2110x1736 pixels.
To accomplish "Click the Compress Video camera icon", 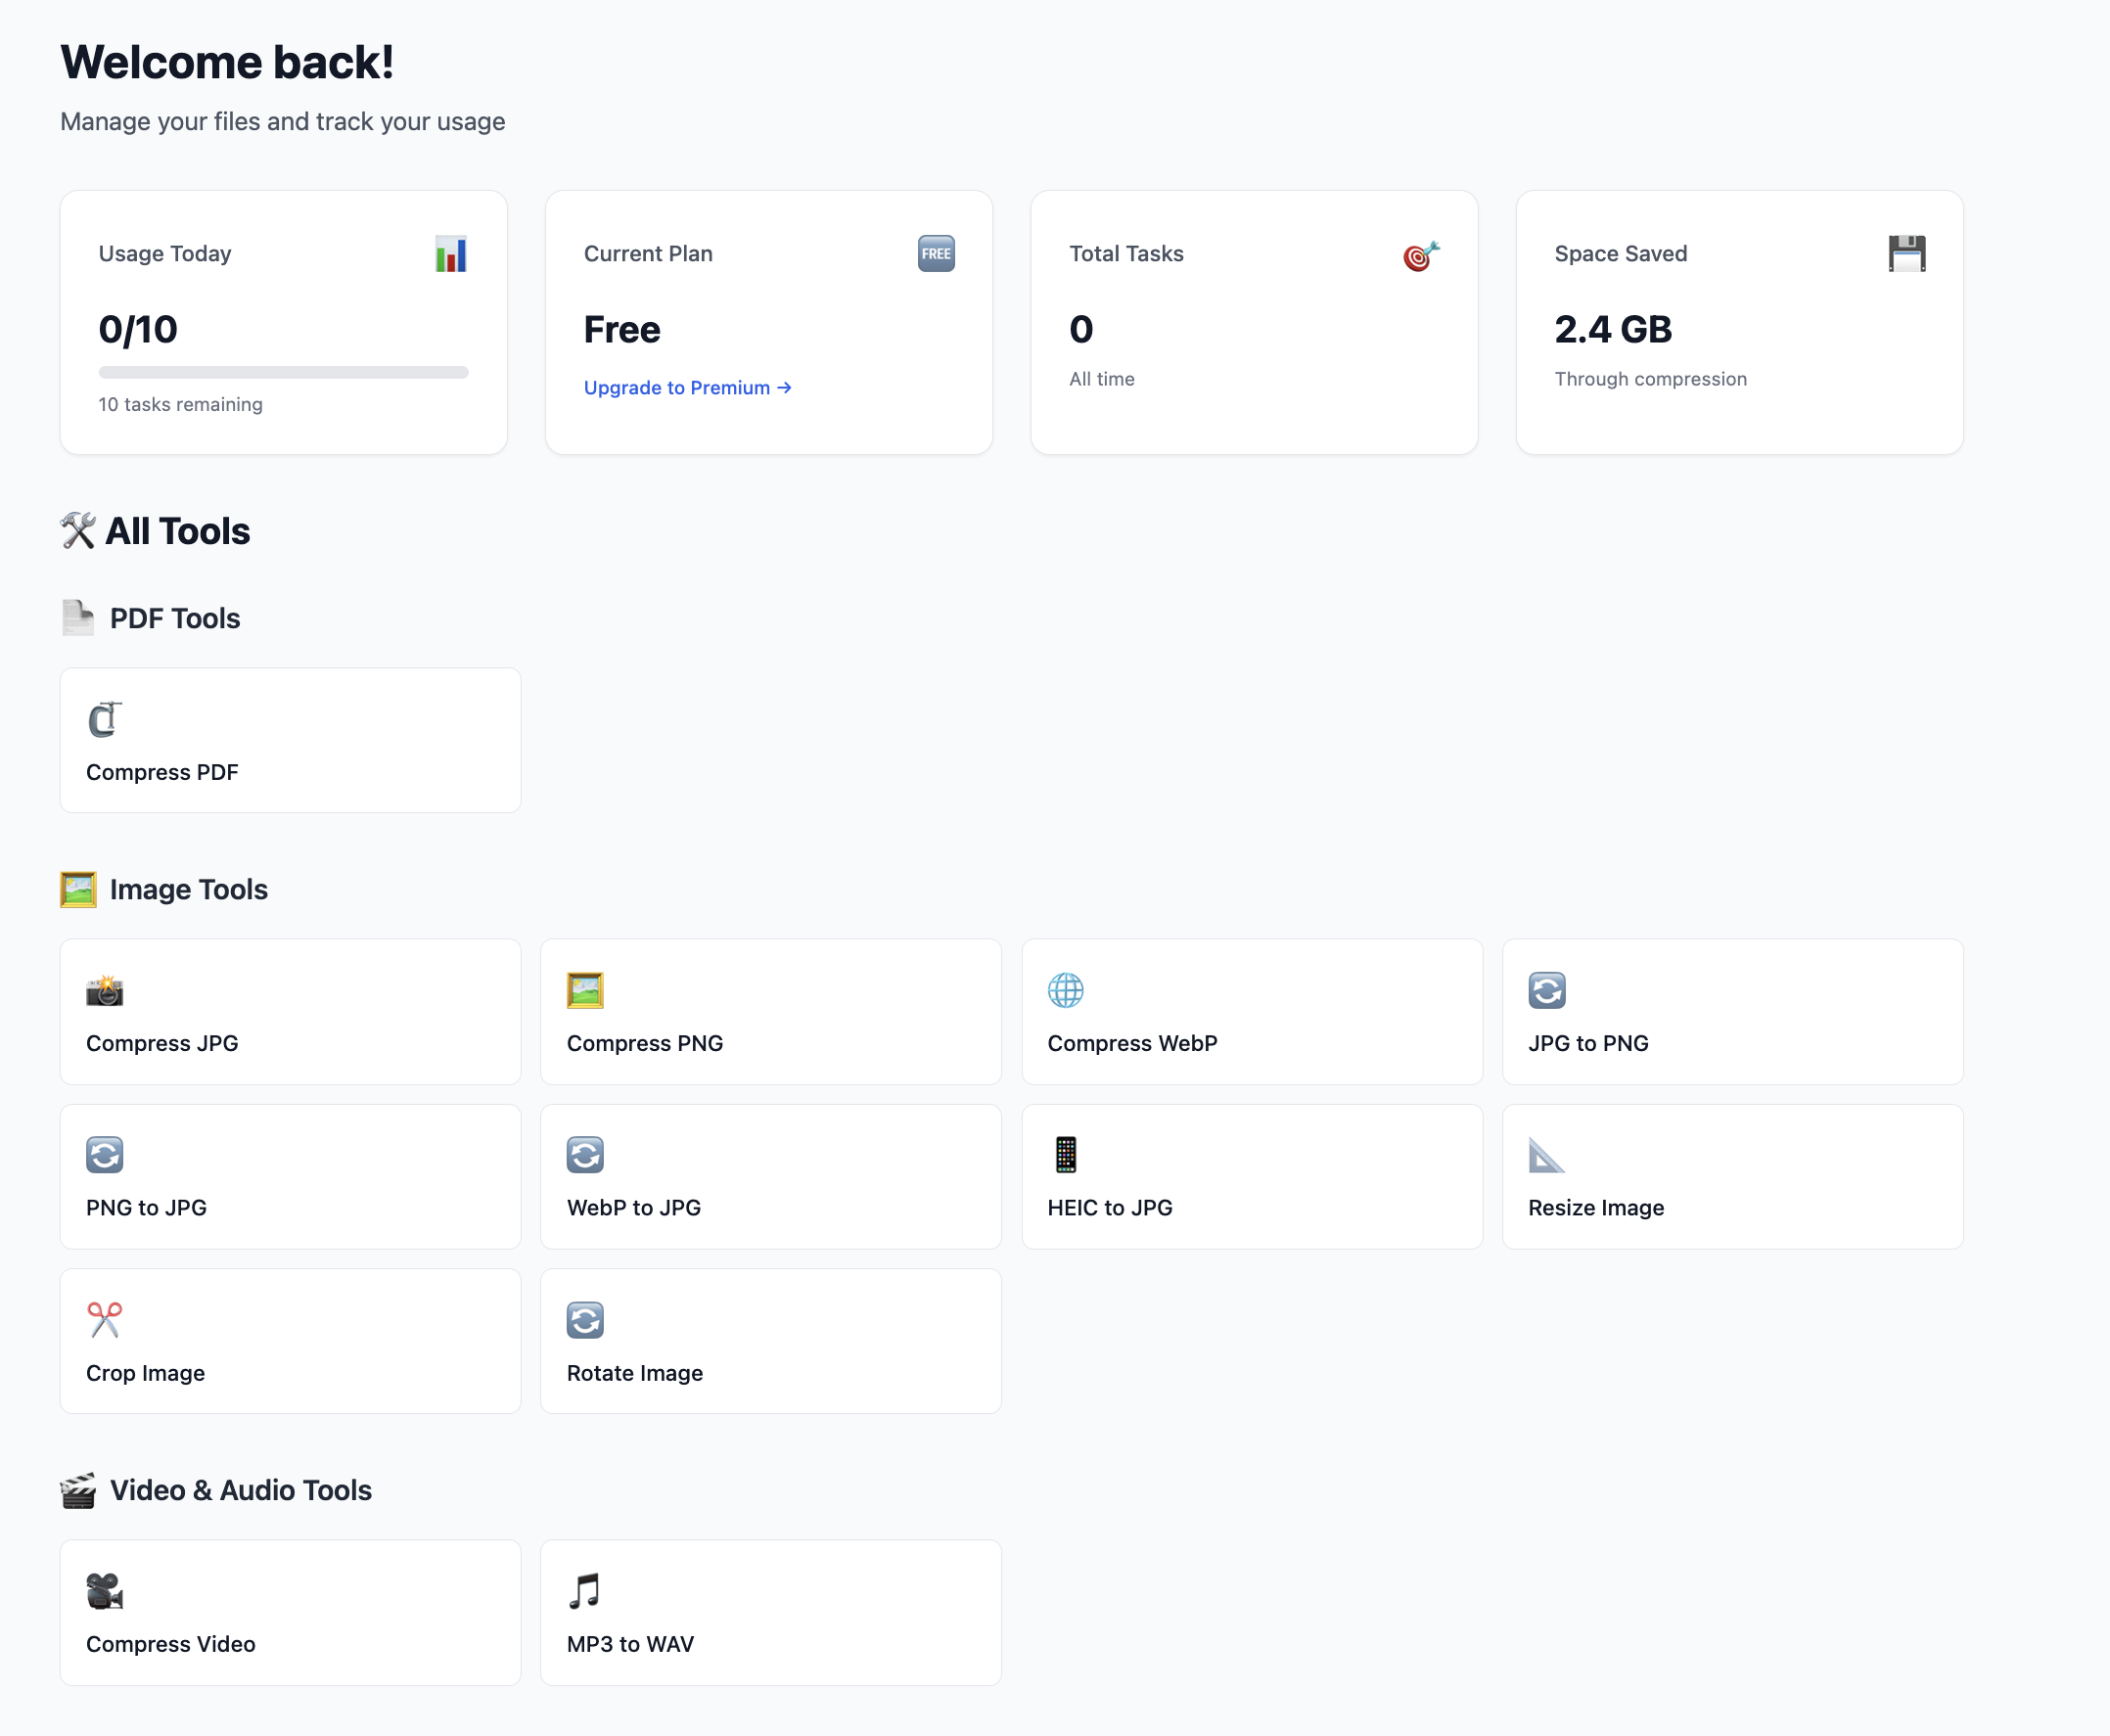I will (104, 1590).
